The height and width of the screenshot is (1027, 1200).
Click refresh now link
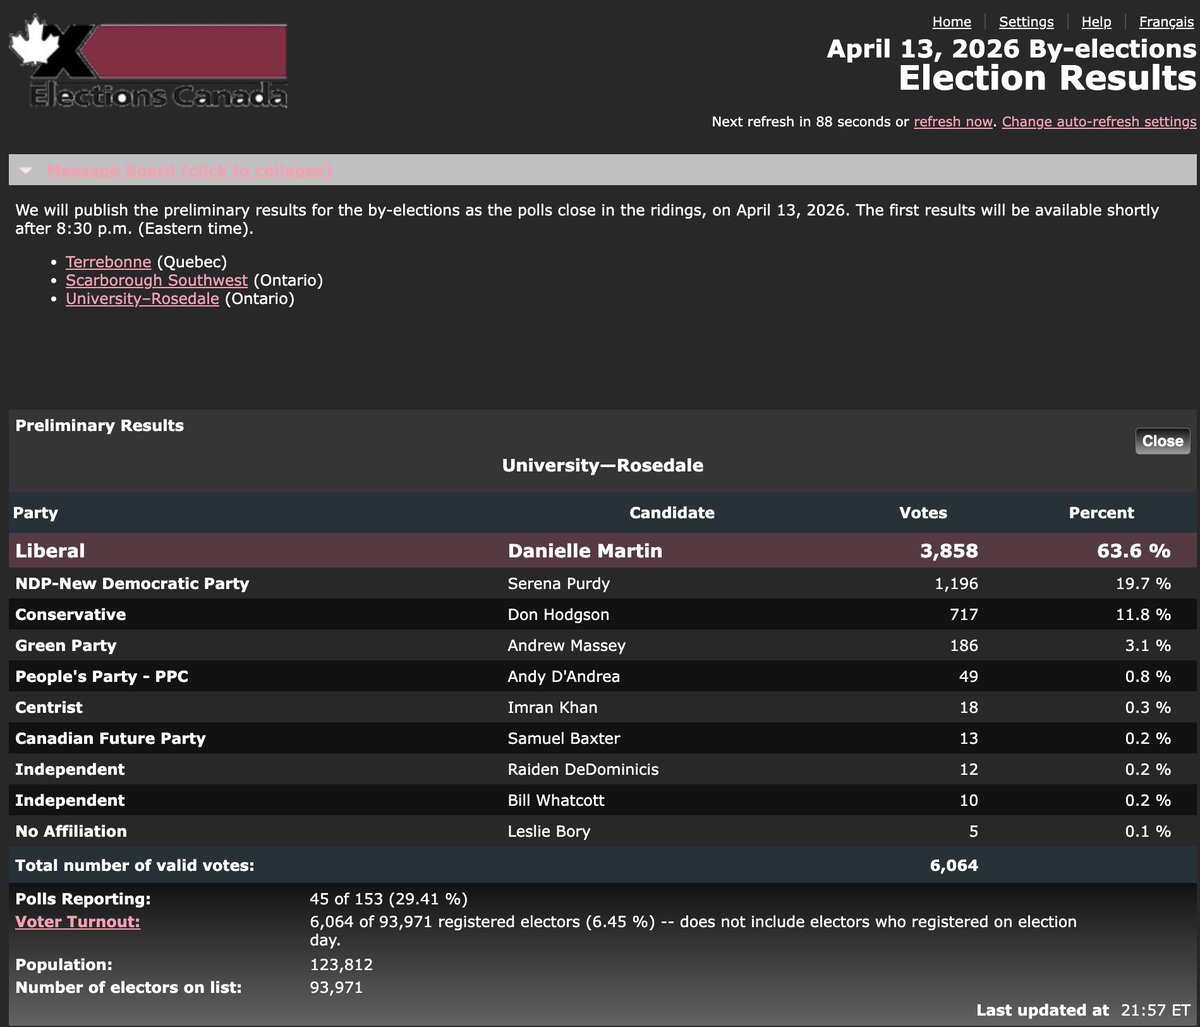(x=953, y=122)
